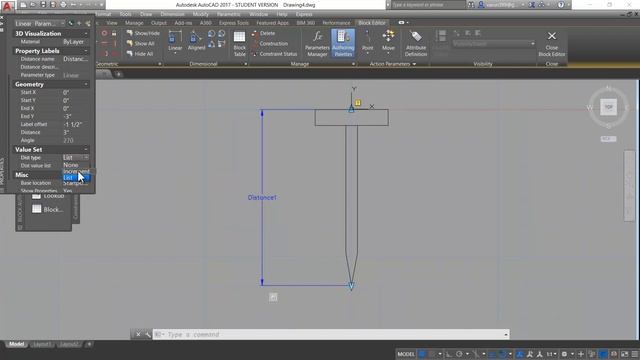Open the AutoCAD application menu logo

tap(7, 6)
